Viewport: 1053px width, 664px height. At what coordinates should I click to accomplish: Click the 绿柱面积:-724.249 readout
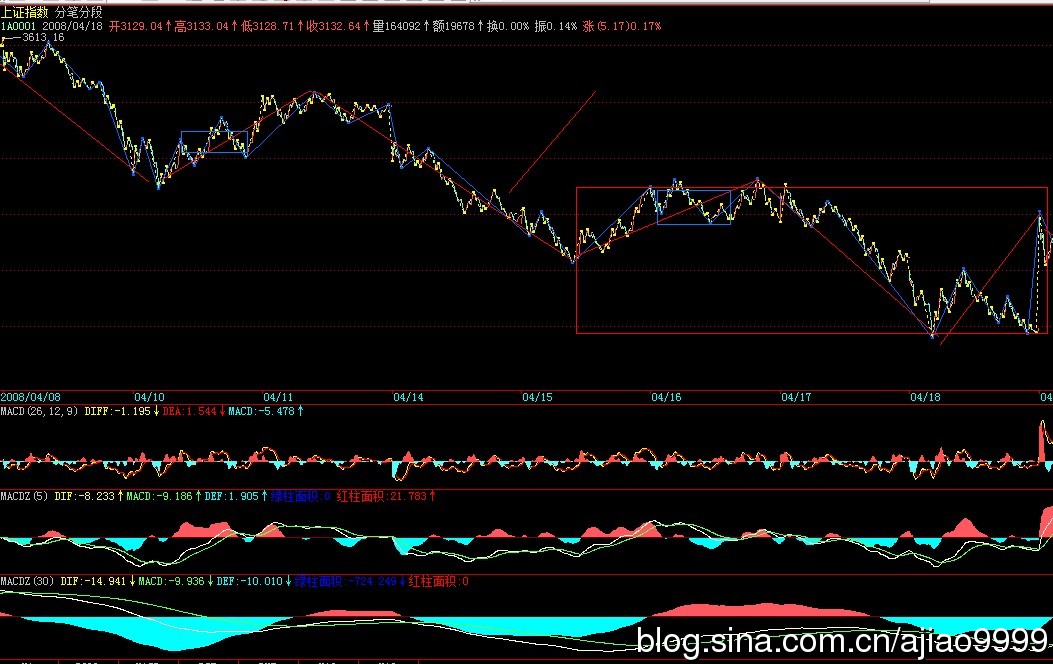pyautogui.click(x=348, y=580)
